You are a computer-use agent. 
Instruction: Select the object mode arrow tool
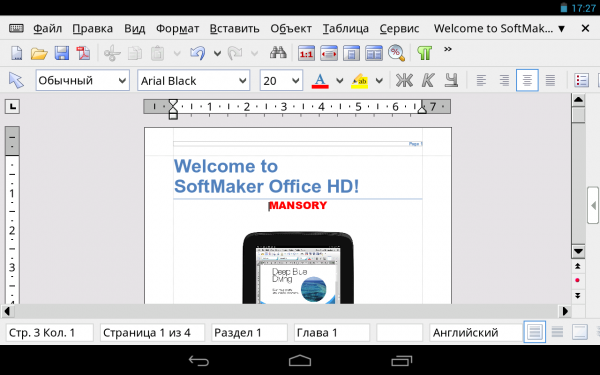pyautogui.click(x=16, y=80)
